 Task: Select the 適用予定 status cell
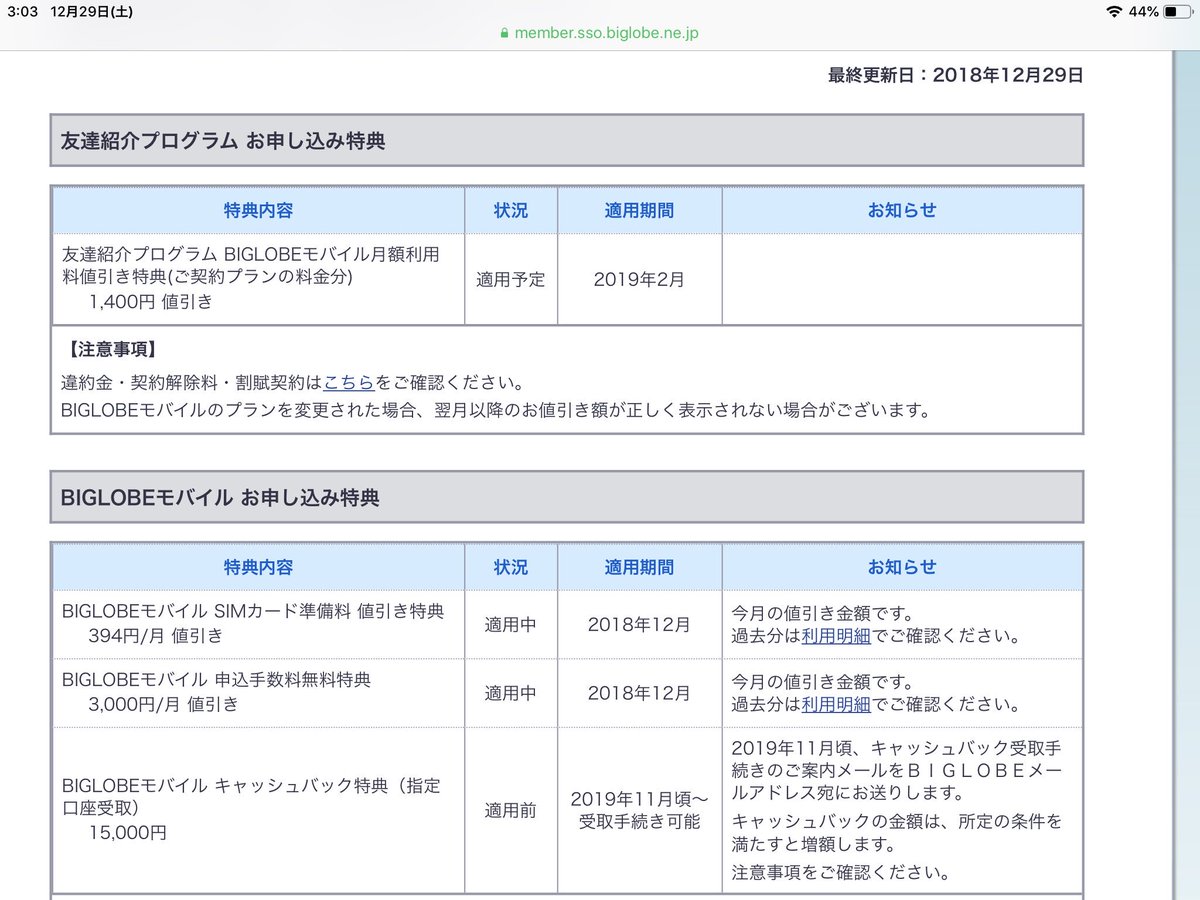pyautogui.click(x=511, y=280)
